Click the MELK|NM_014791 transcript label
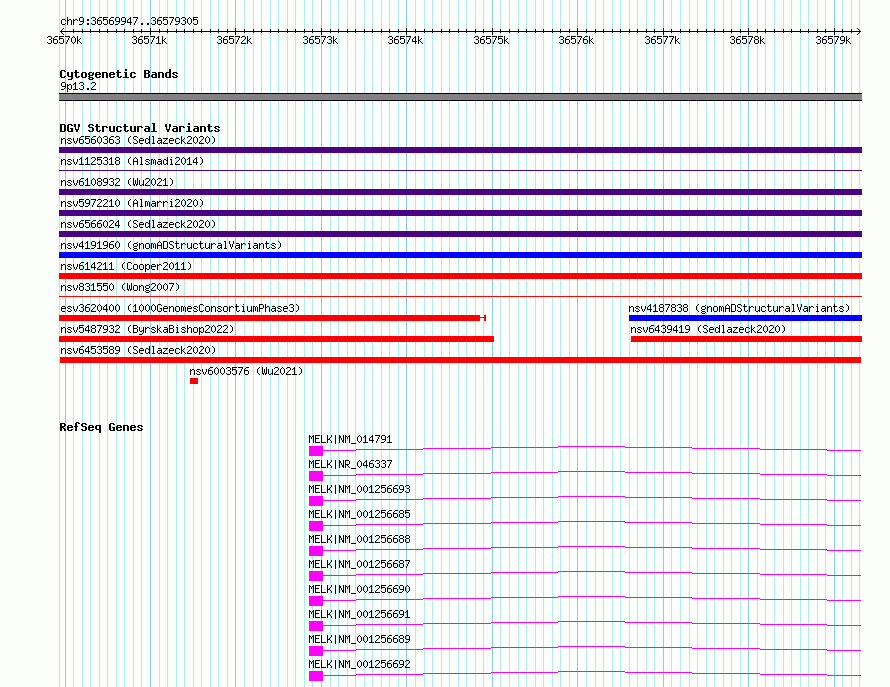The image size is (890, 687). [350, 439]
